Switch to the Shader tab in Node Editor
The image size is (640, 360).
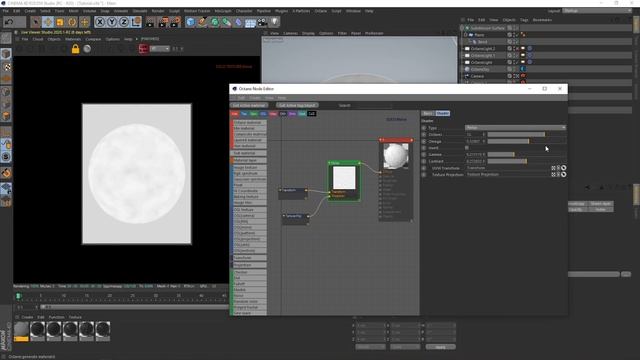(x=442, y=113)
